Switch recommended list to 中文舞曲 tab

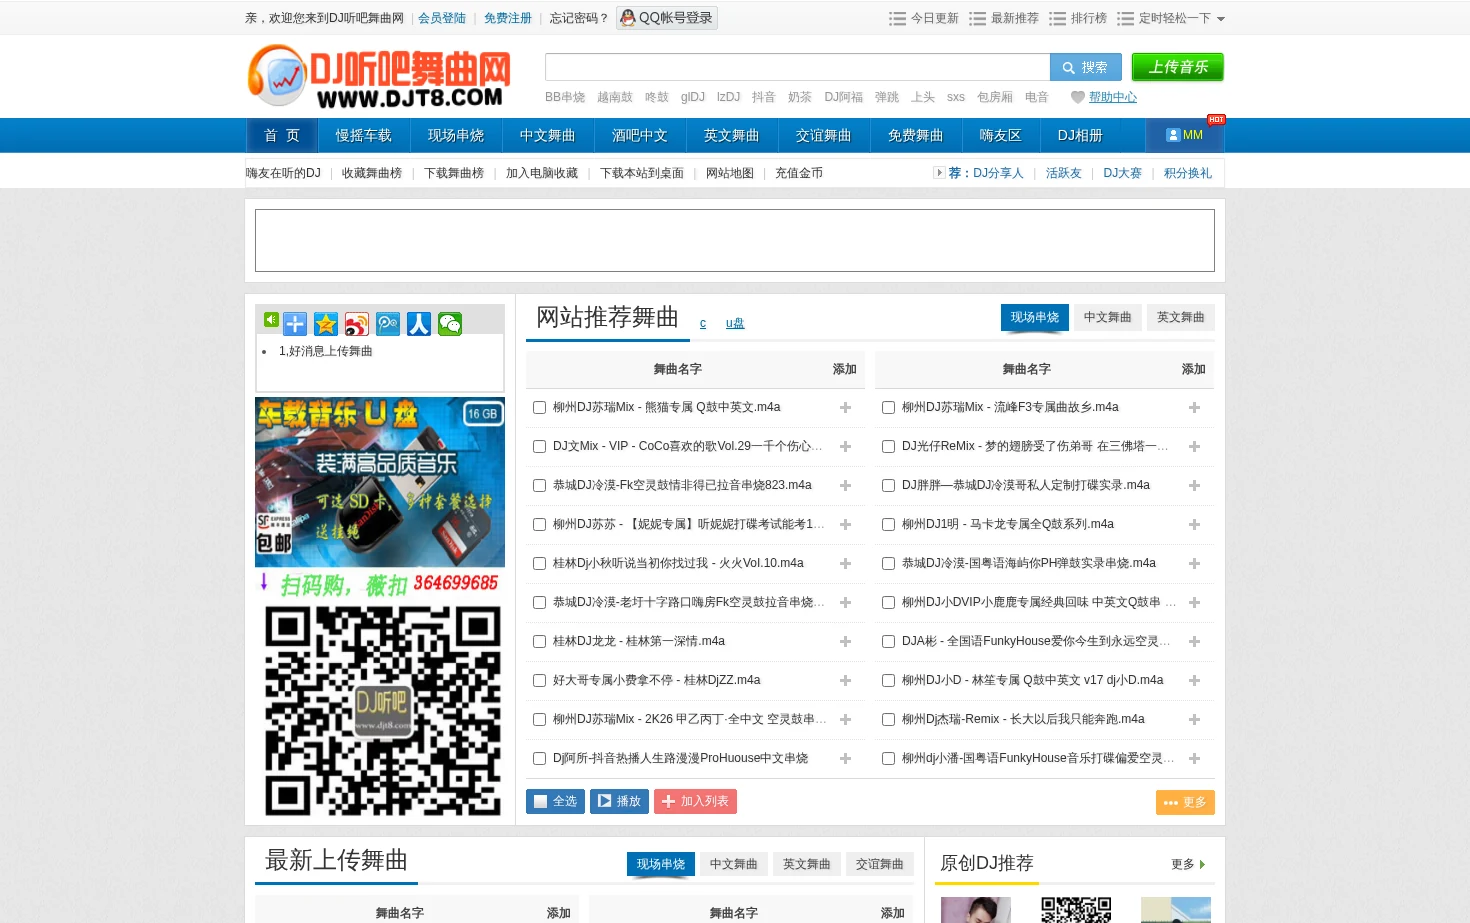pyautogui.click(x=1108, y=318)
